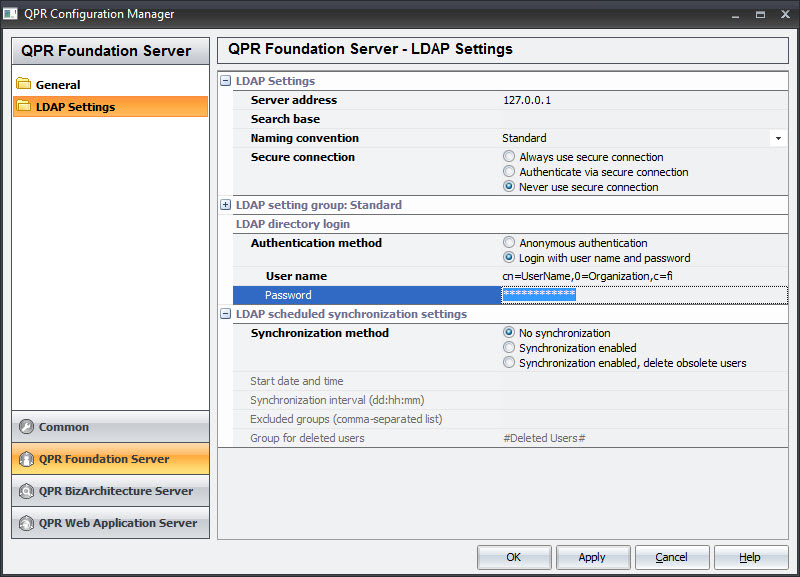Screen dimensions: 800x577
Task: Click the Server address label
Action: (x=294, y=100)
